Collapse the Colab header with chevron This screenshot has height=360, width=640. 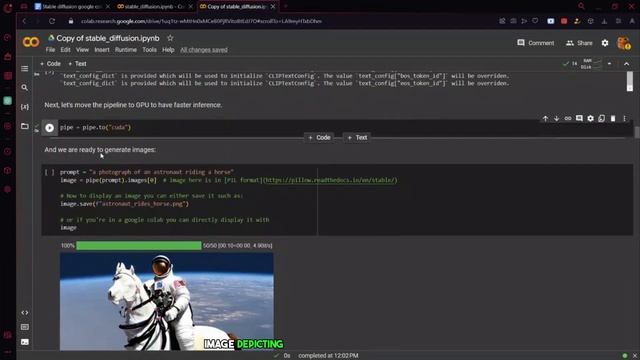pyautogui.click(x=627, y=64)
